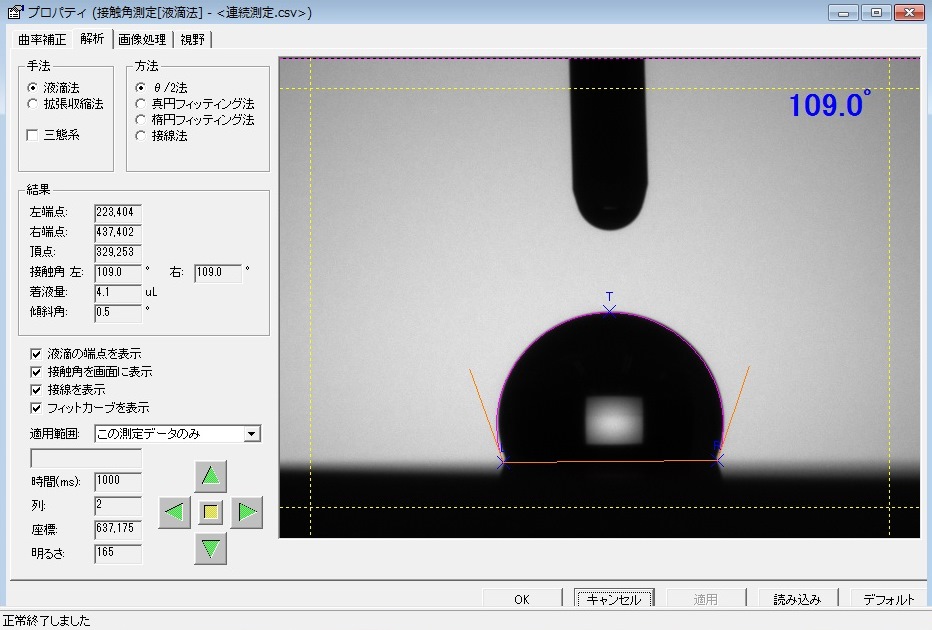This screenshot has width=932, height=630.
Task: Enable the 三態系 checkbox
Action: pyautogui.click(x=33, y=135)
